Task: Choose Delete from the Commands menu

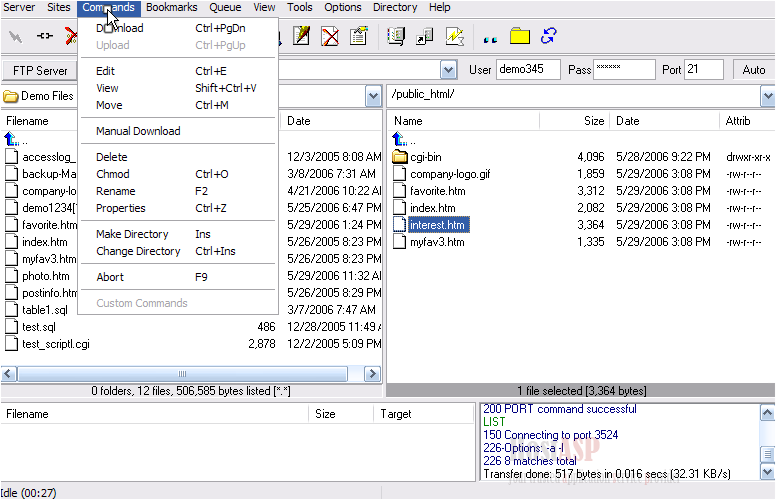Action: click(x=178, y=157)
